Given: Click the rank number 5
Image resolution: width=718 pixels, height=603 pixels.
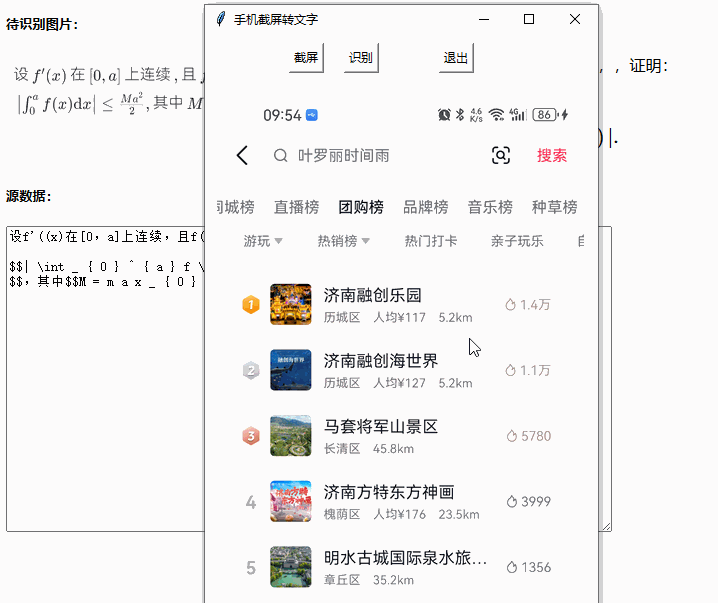Looking at the screenshot, I should (x=250, y=568).
